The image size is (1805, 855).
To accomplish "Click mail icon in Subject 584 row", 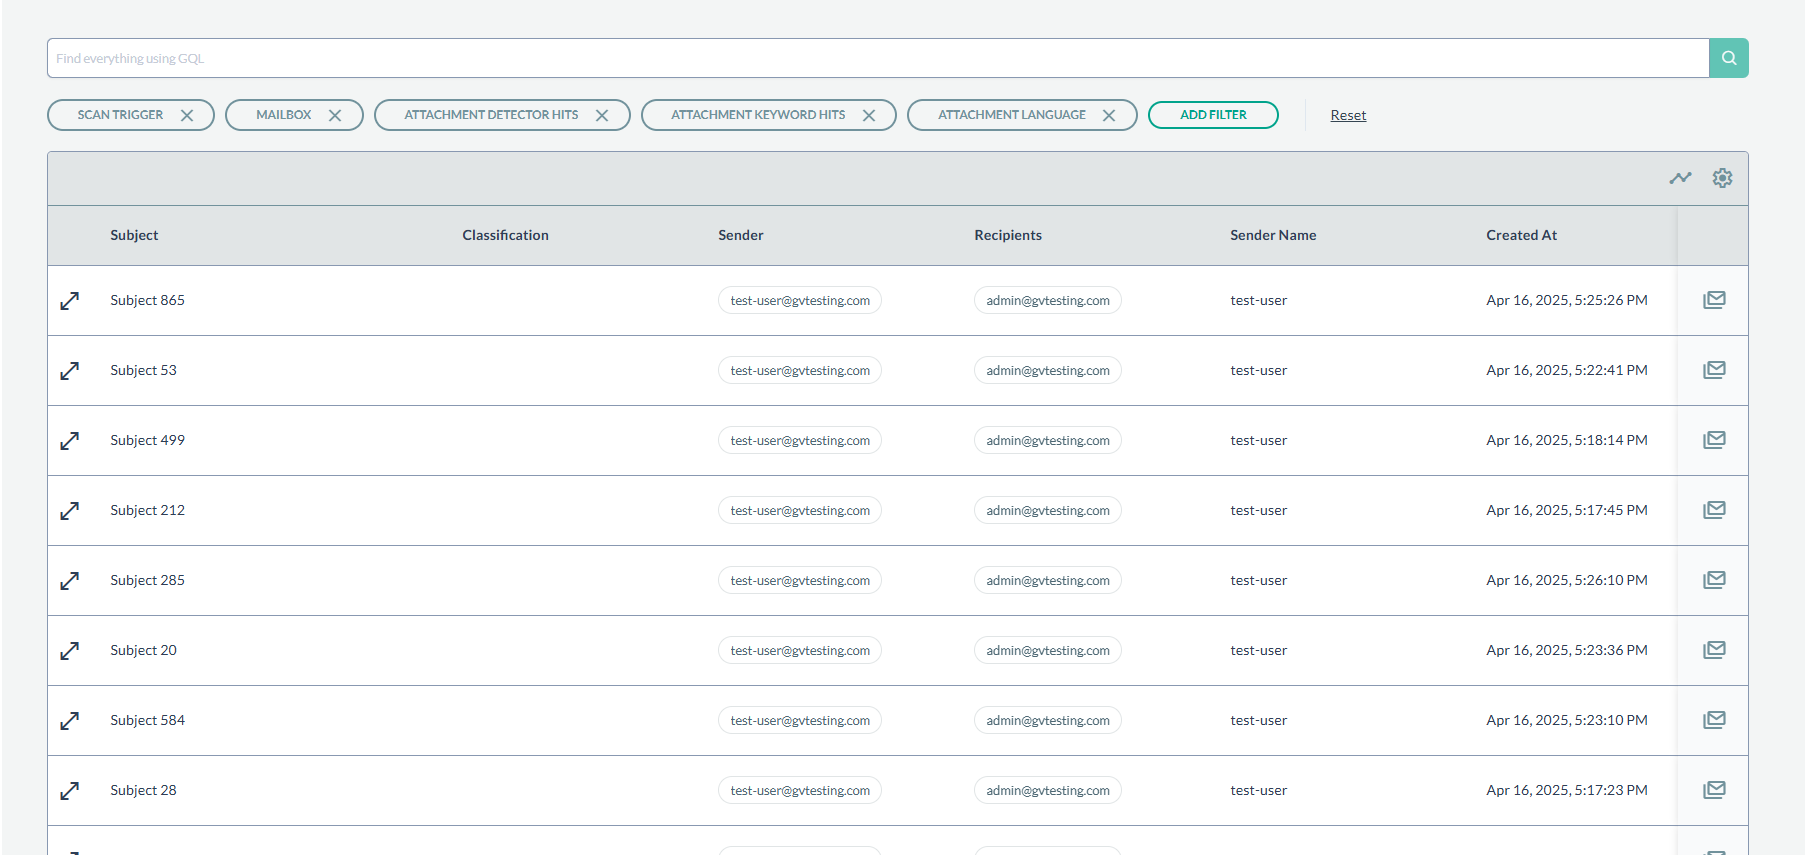I will pyautogui.click(x=1714, y=720).
